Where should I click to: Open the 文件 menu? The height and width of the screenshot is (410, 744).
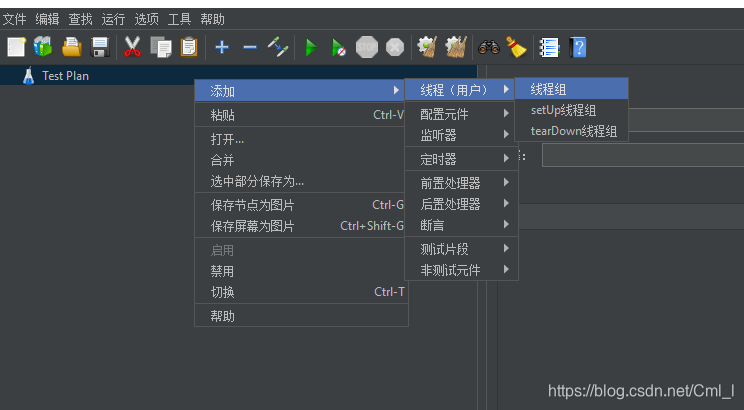(14, 19)
